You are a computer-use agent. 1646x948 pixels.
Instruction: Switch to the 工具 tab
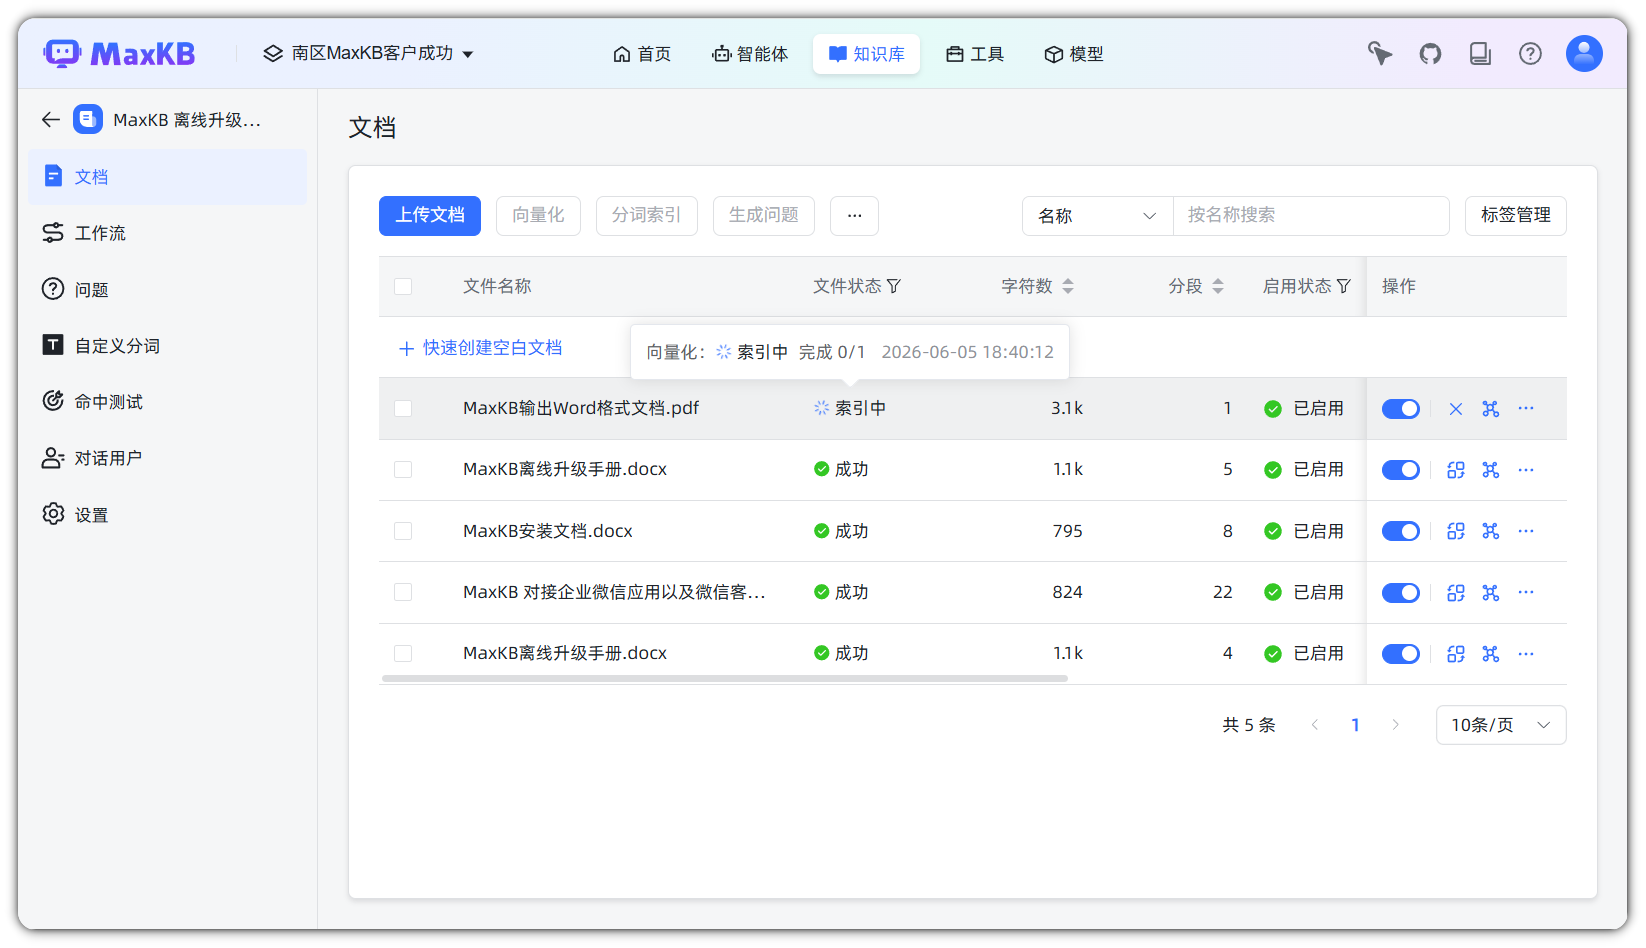(975, 54)
